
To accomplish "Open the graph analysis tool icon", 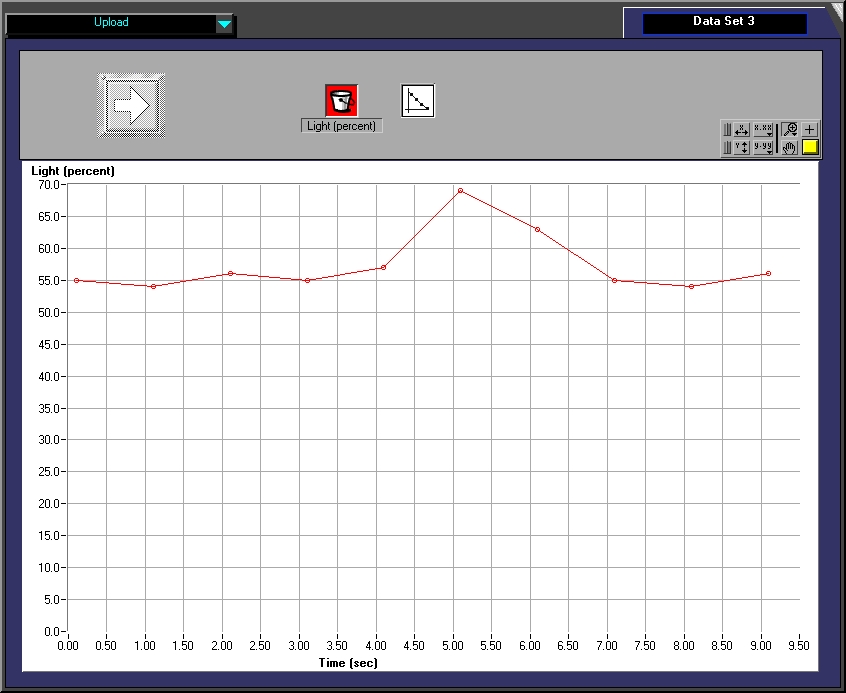I will [418, 100].
